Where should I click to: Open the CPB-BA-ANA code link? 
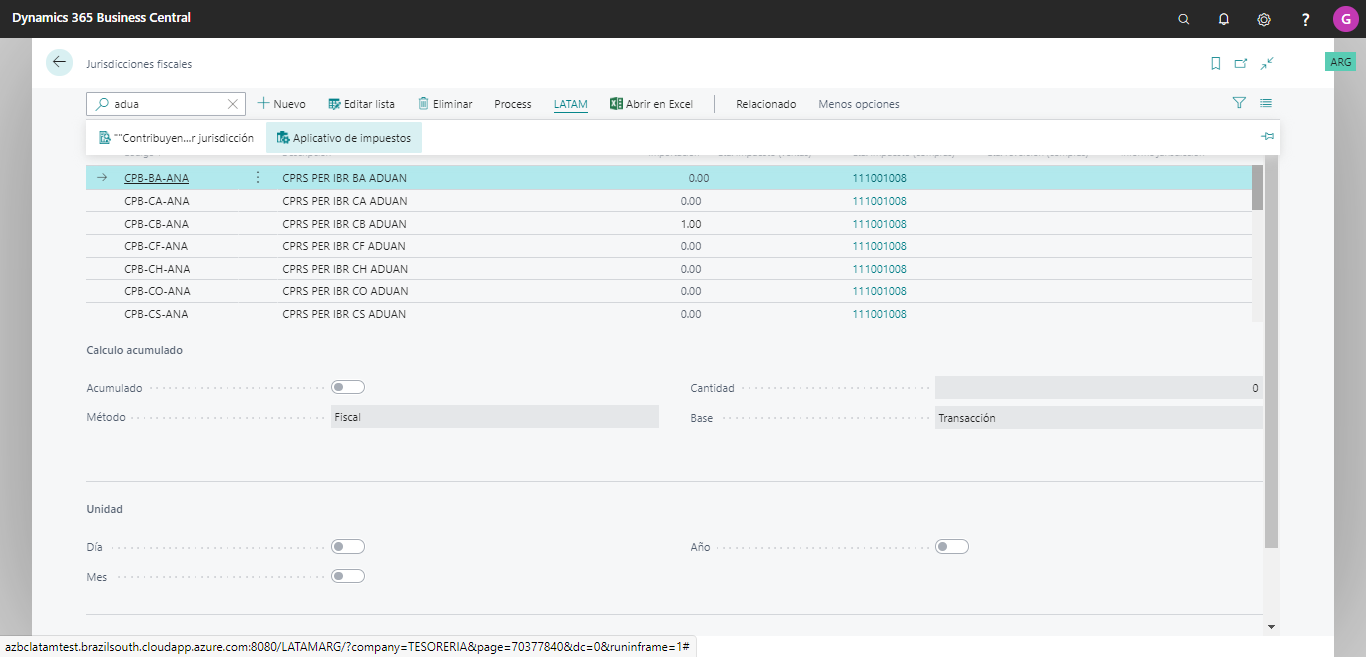156,178
